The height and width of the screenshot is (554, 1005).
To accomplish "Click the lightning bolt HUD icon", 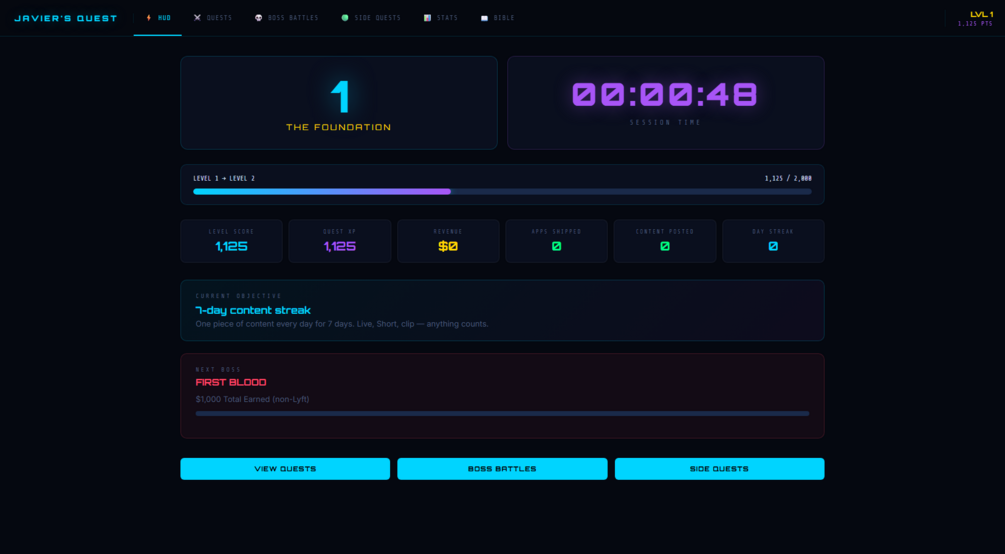I will coord(149,18).
